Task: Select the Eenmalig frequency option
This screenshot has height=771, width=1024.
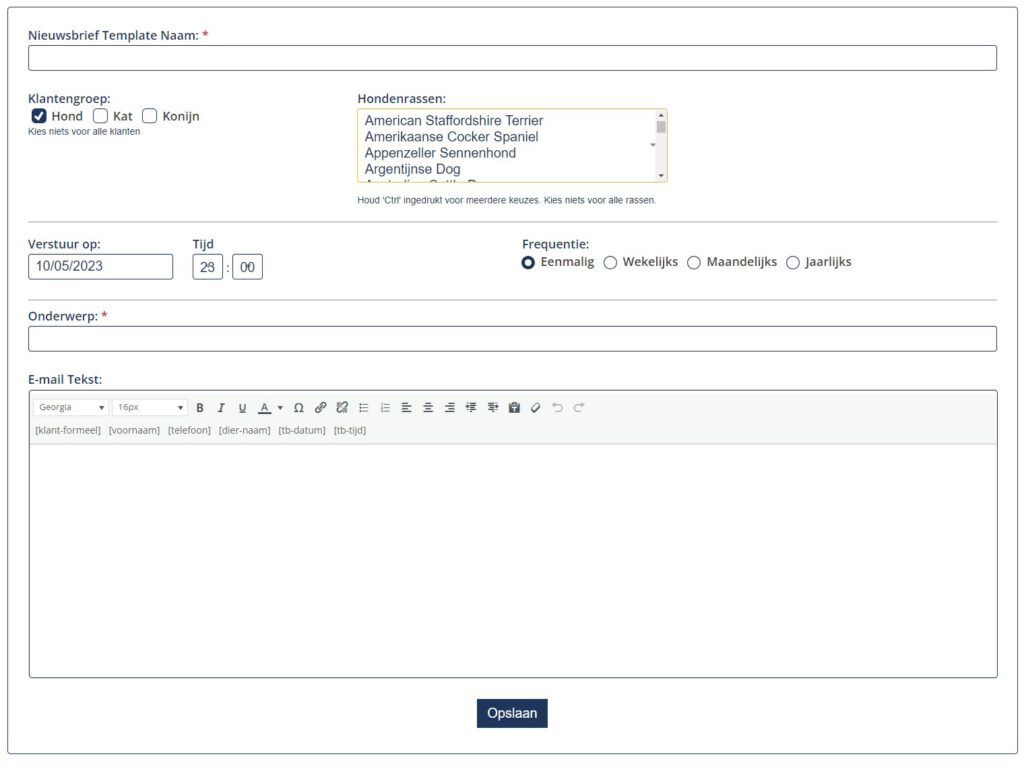Action: (x=528, y=262)
